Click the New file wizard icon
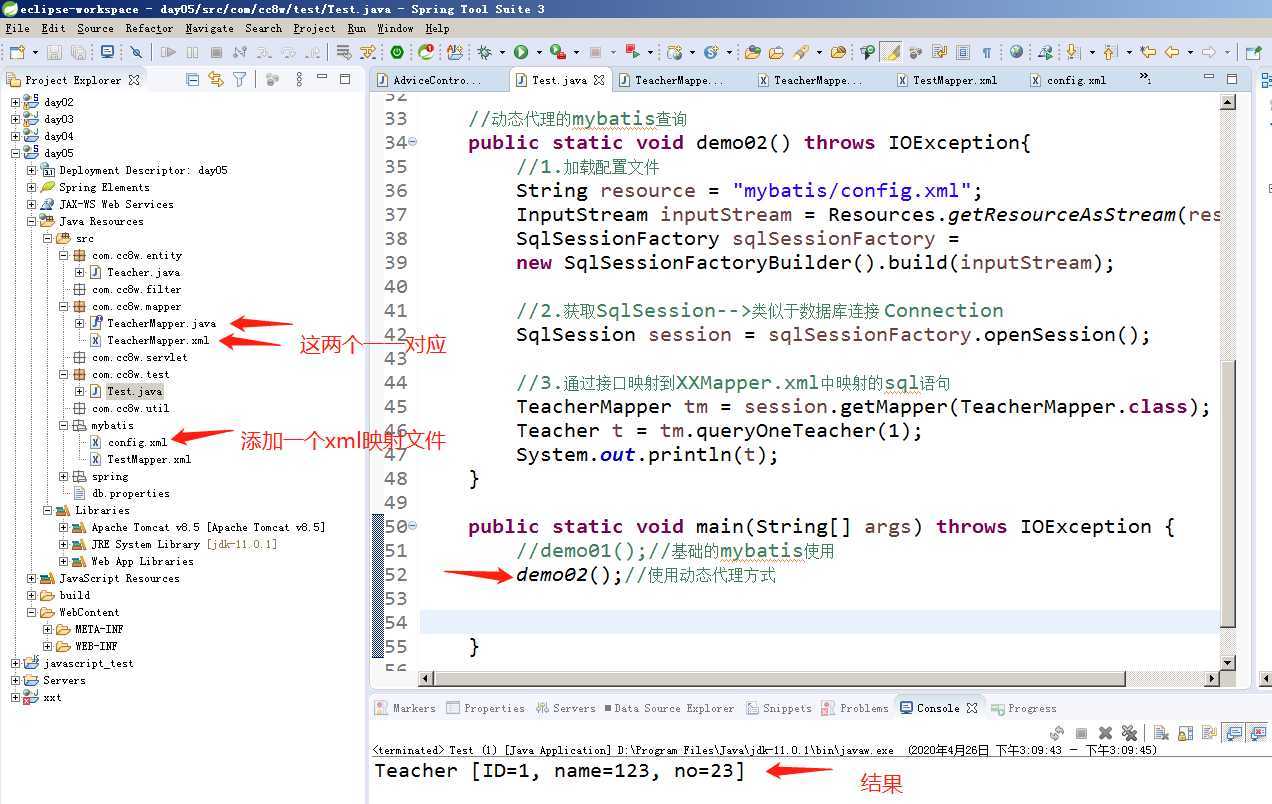 pyautogui.click(x=17, y=52)
